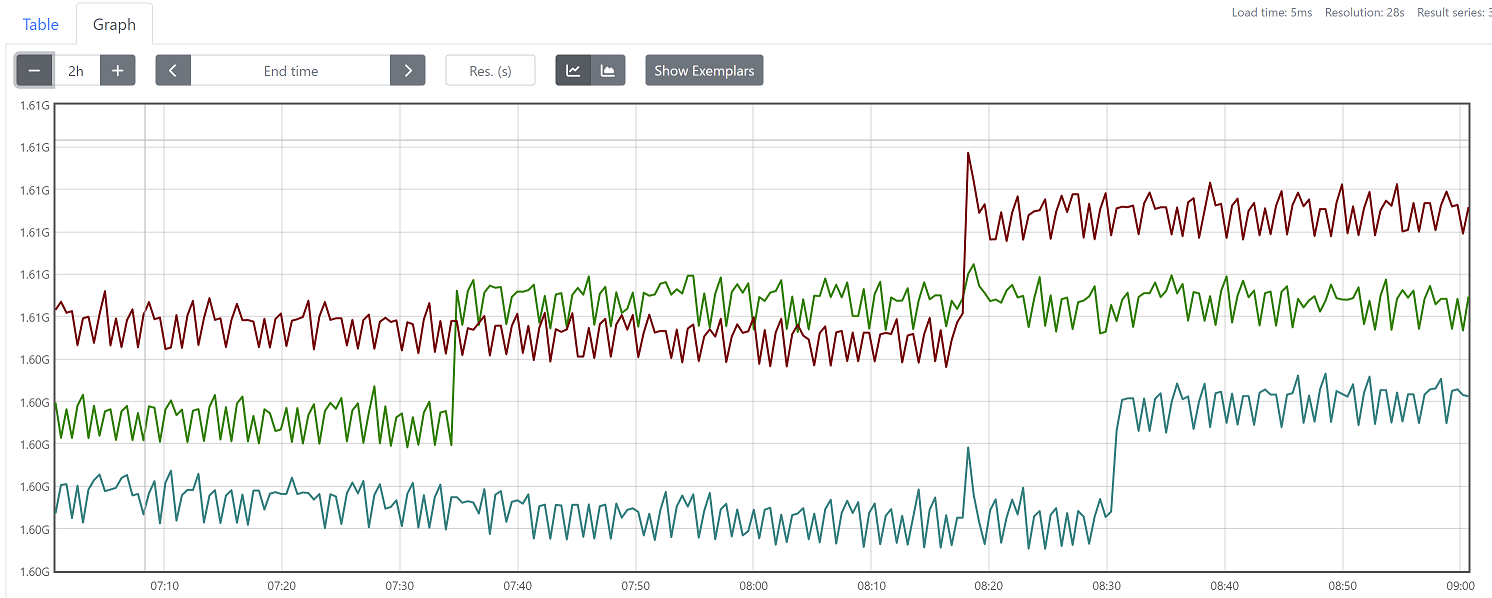Click the minus button to decrease time range
Viewport: 1492px width, 598px height.
[x=34, y=71]
